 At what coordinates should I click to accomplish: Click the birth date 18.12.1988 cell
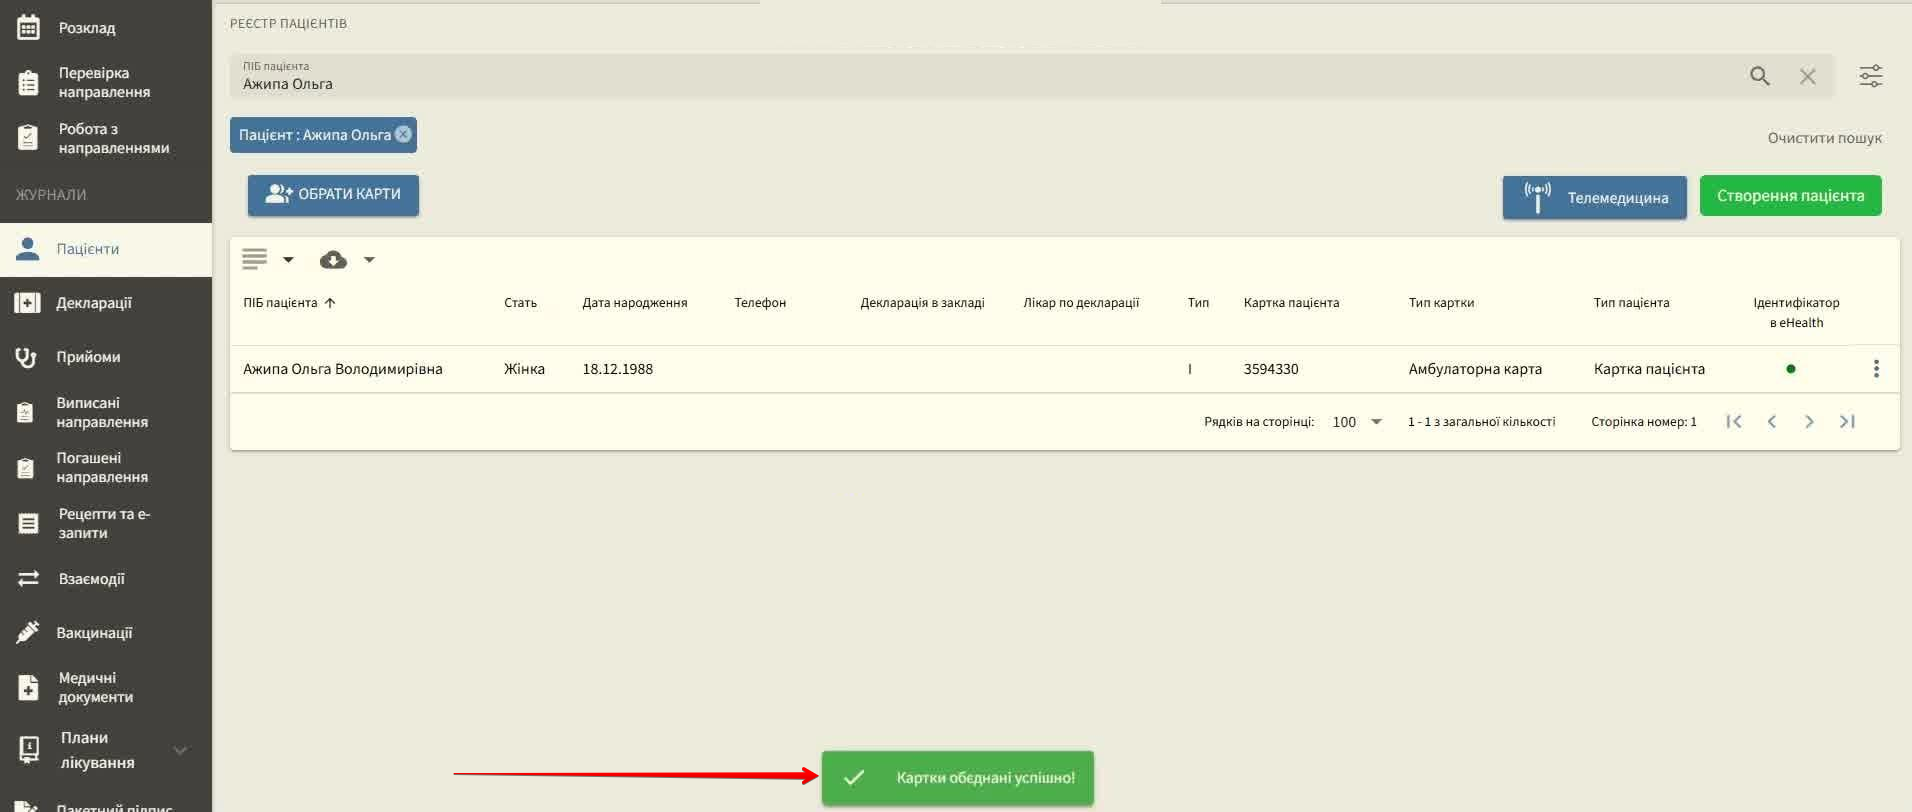click(618, 369)
